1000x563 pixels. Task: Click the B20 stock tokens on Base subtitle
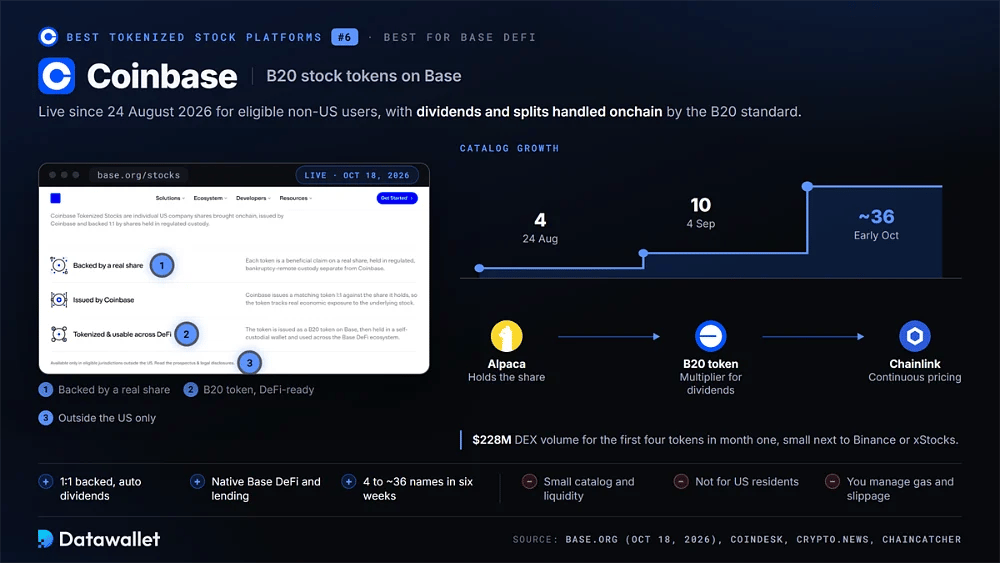click(364, 76)
